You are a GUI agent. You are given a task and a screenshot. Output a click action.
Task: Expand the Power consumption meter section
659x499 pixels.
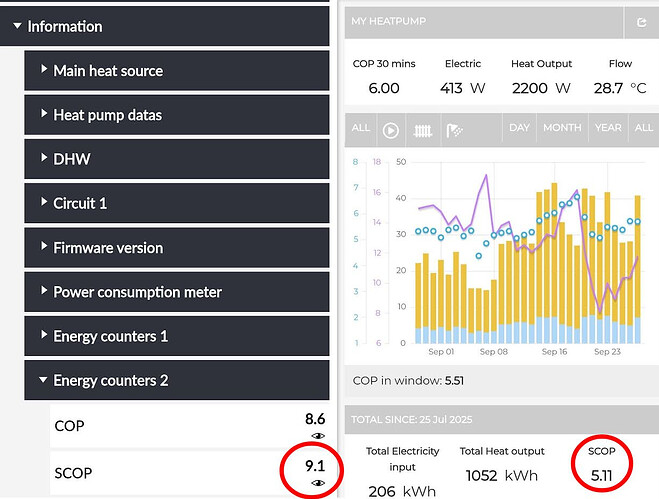click(177, 292)
